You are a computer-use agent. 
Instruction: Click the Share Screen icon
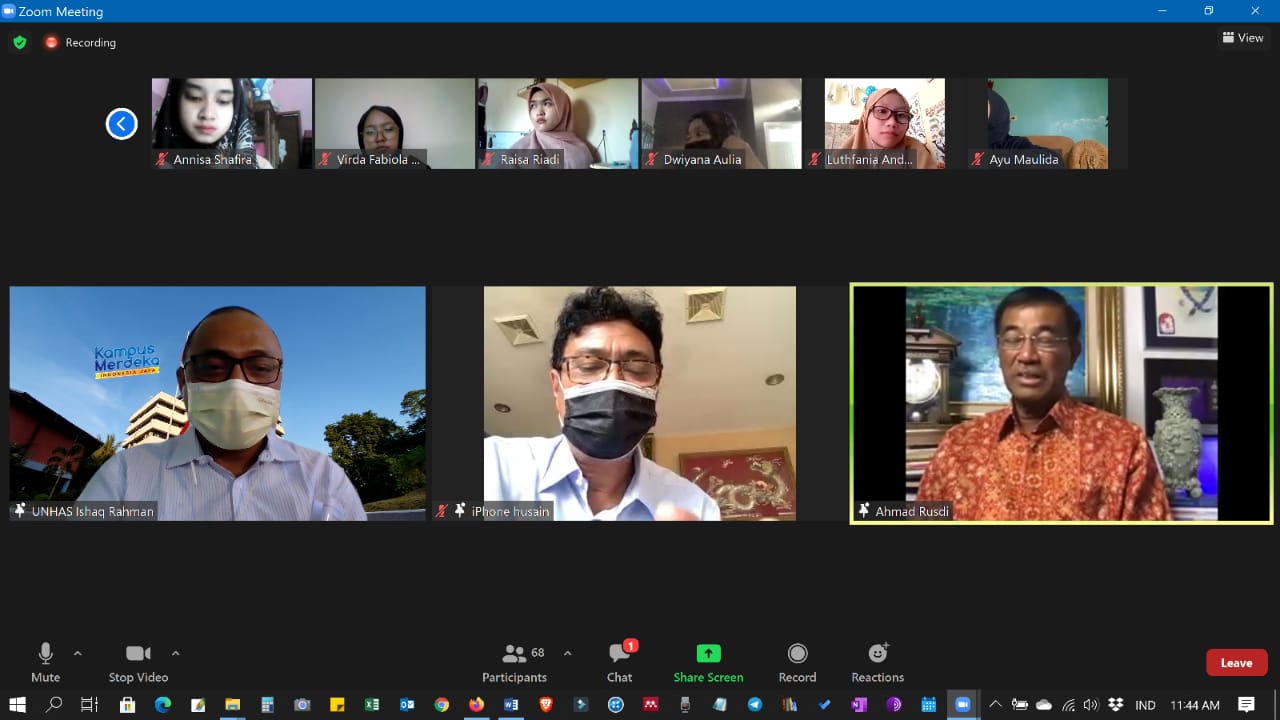pyautogui.click(x=708, y=654)
